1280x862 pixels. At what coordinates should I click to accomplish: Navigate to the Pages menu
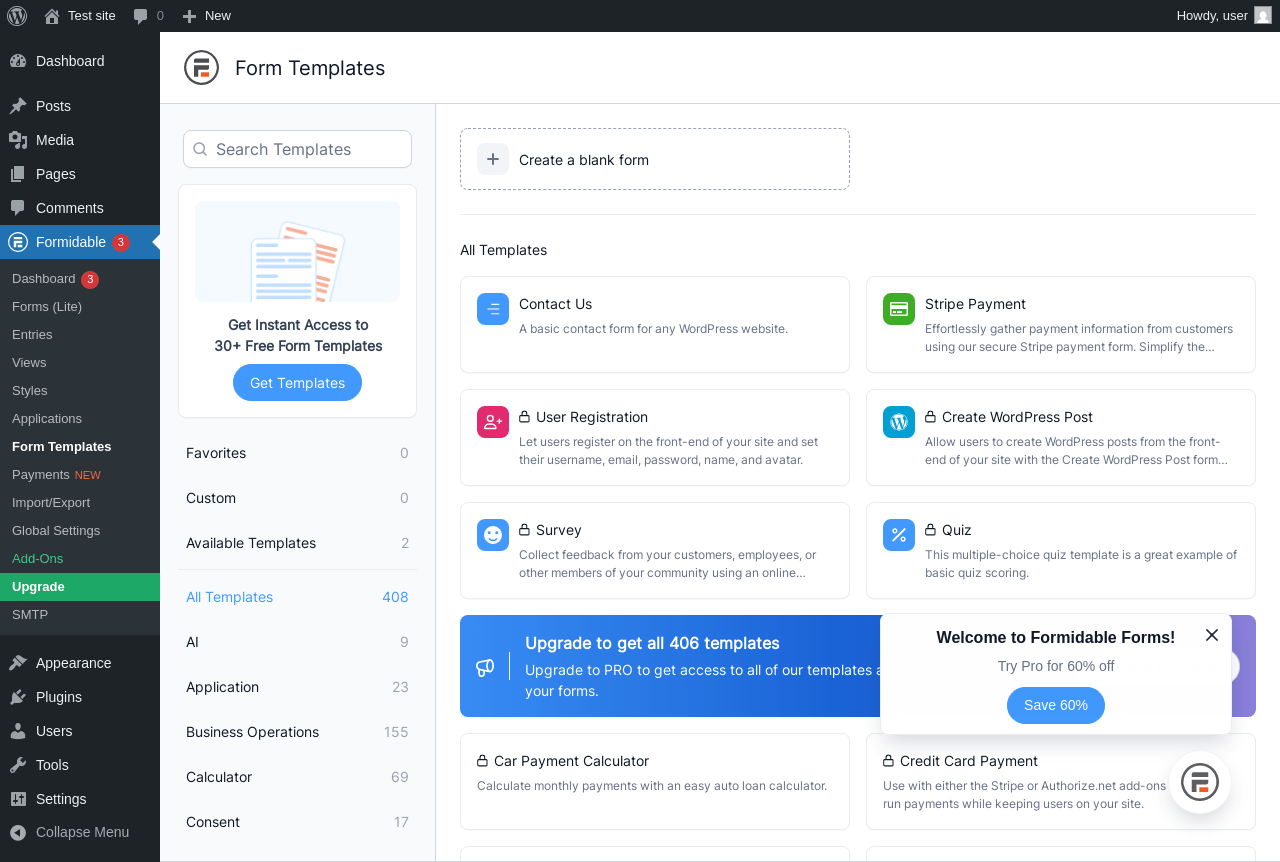(80, 174)
